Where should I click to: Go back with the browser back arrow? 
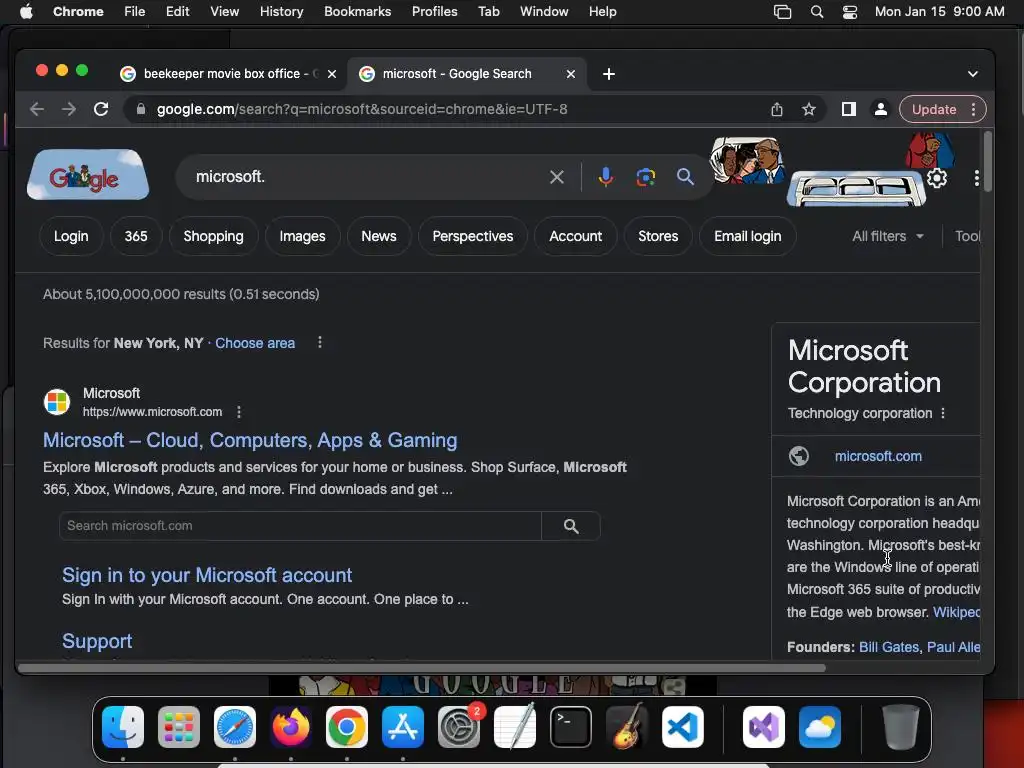point(37,109)
